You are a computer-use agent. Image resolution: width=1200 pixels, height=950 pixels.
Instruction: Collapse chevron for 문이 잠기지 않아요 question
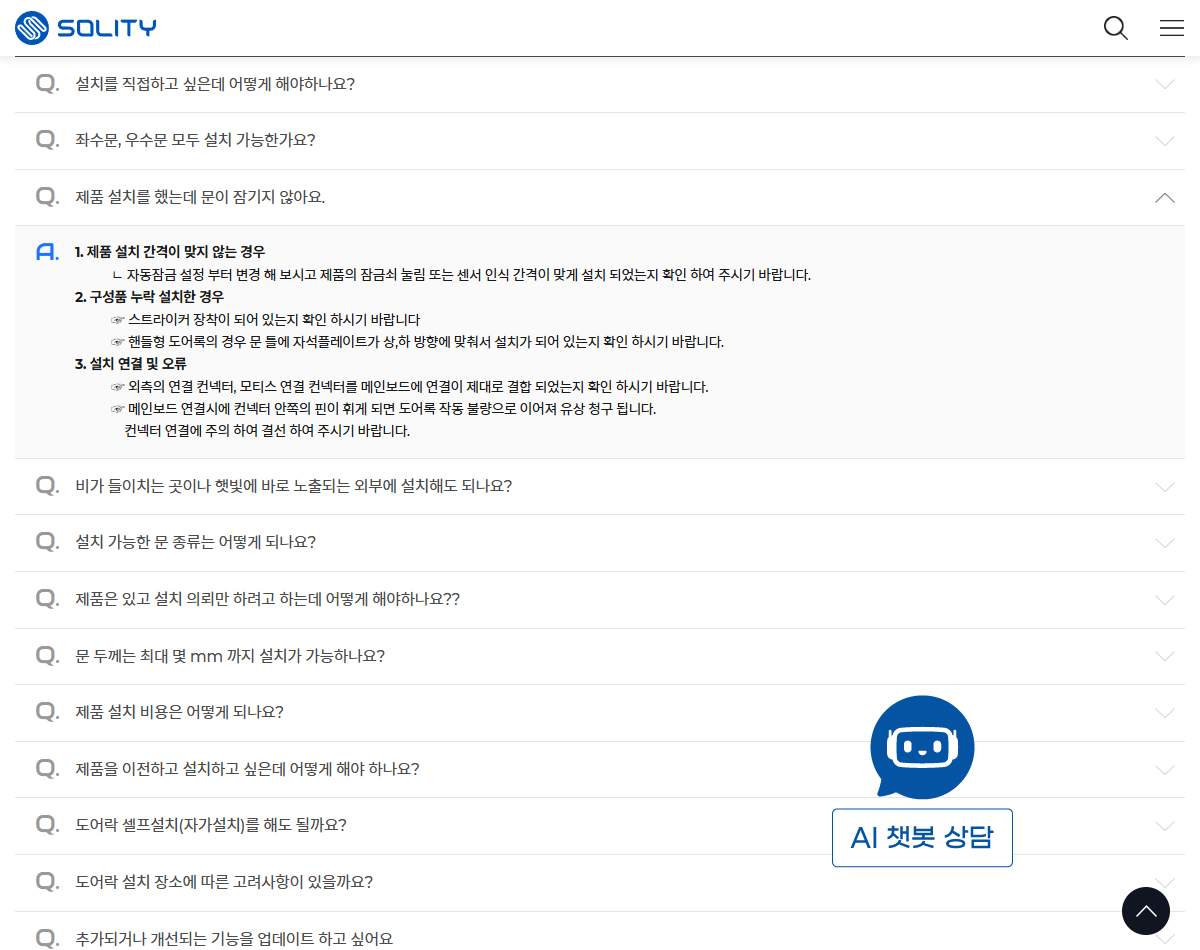(1165, 198)
